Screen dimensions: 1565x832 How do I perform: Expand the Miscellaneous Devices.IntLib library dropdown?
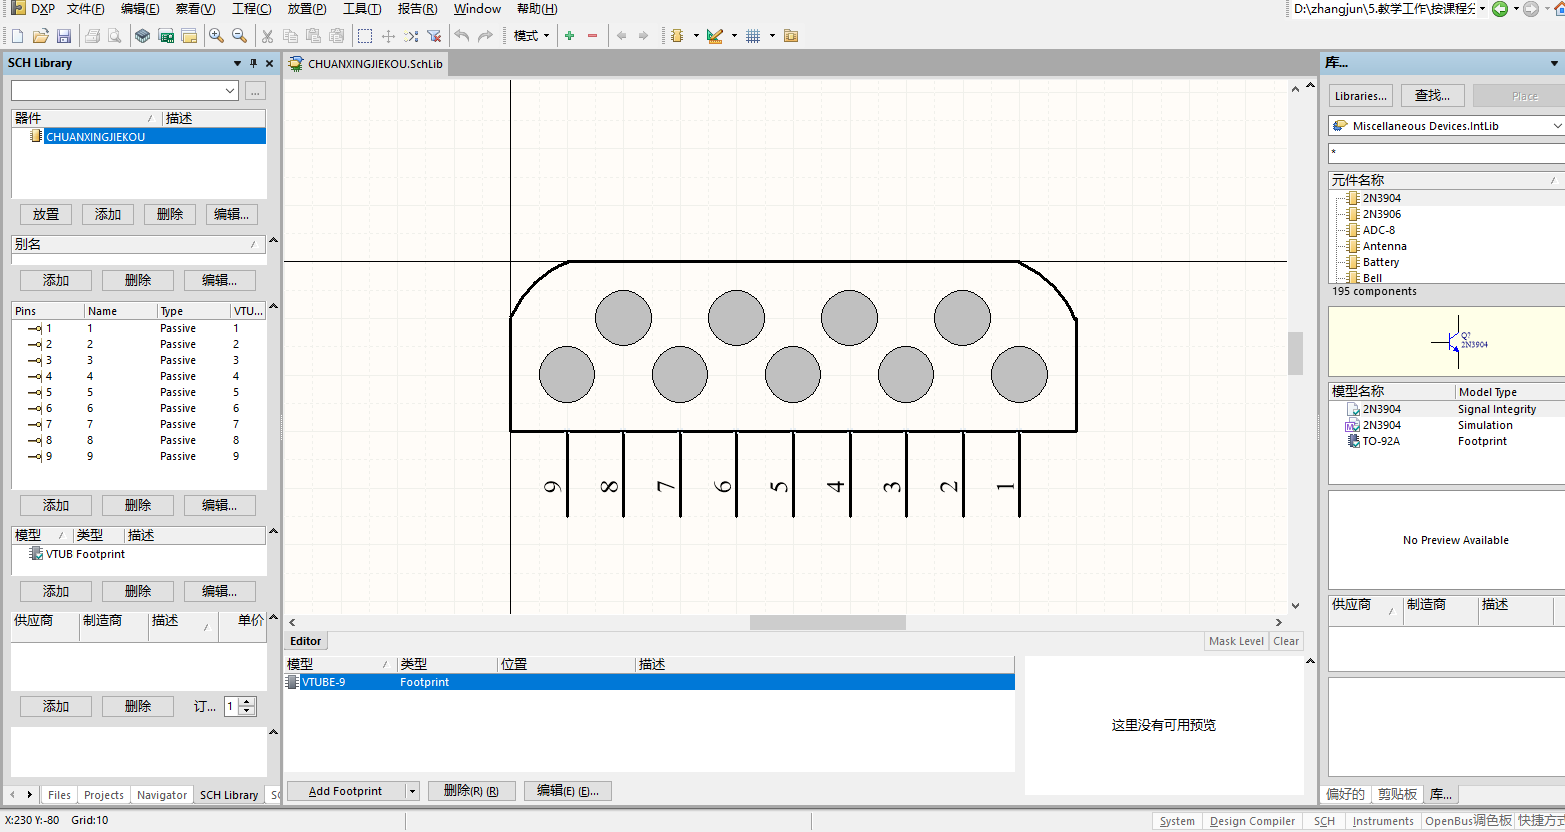click(1556, 126)
